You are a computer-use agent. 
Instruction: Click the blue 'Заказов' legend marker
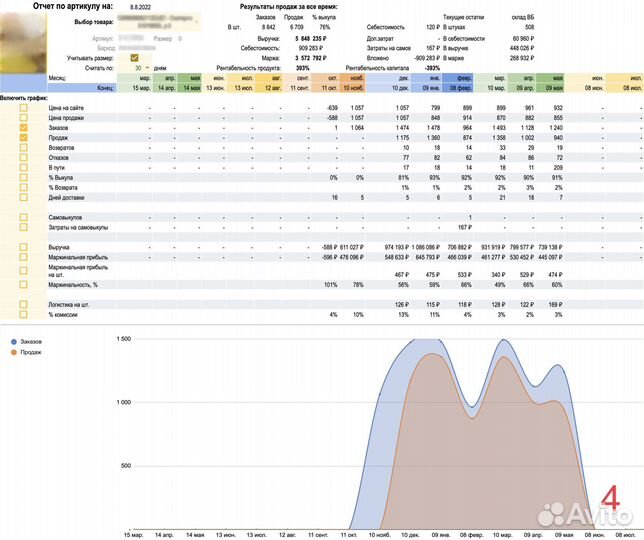[x=12, y=343]
